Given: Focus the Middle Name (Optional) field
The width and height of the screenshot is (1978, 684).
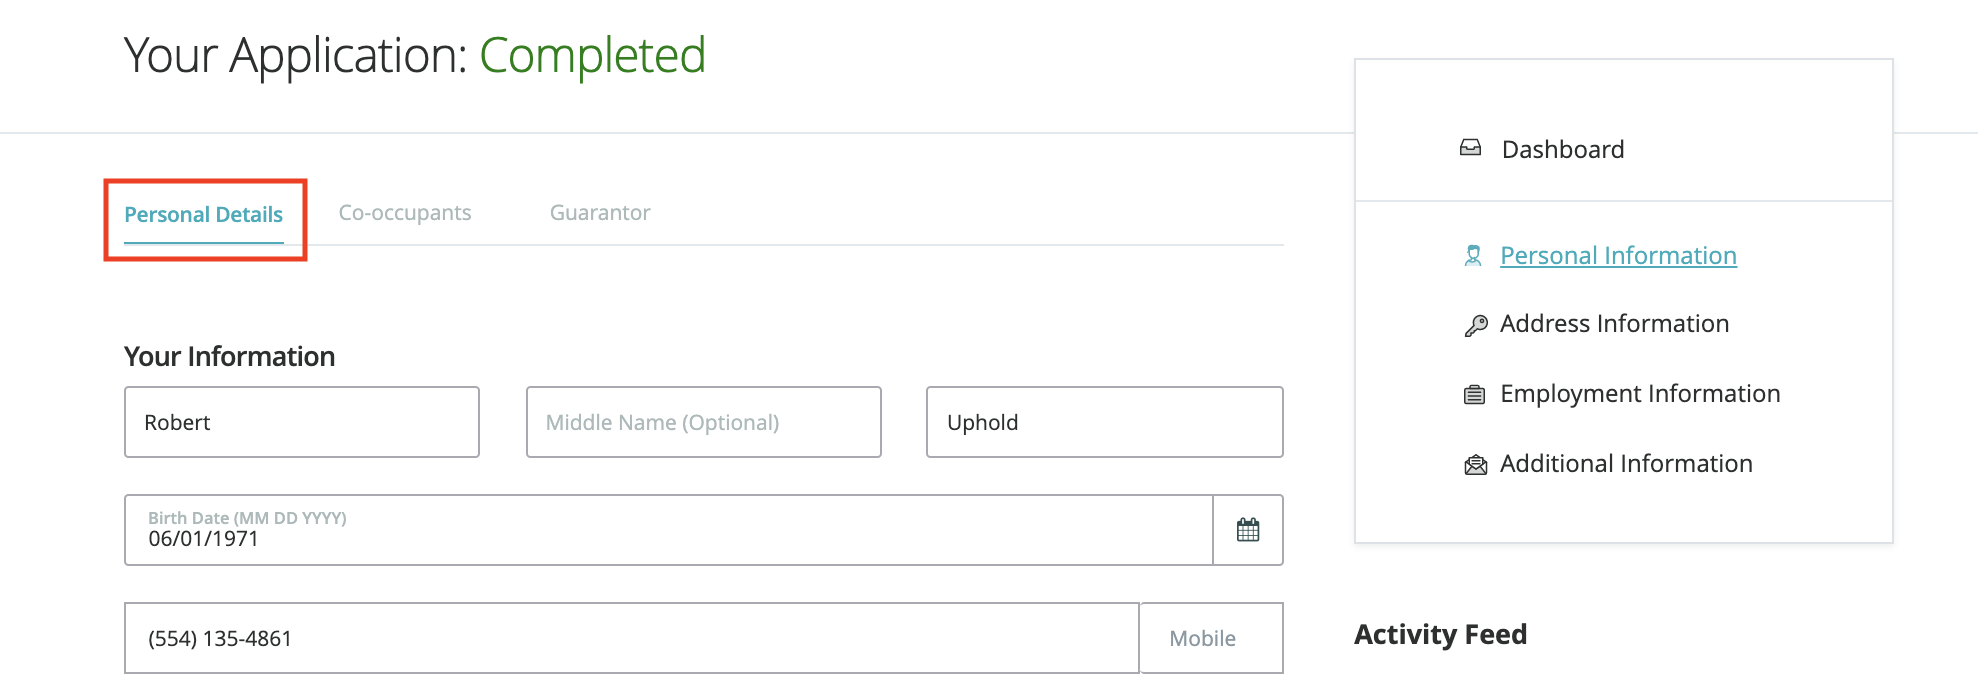Looking at the screenshot, I should (x=703, y=422).
